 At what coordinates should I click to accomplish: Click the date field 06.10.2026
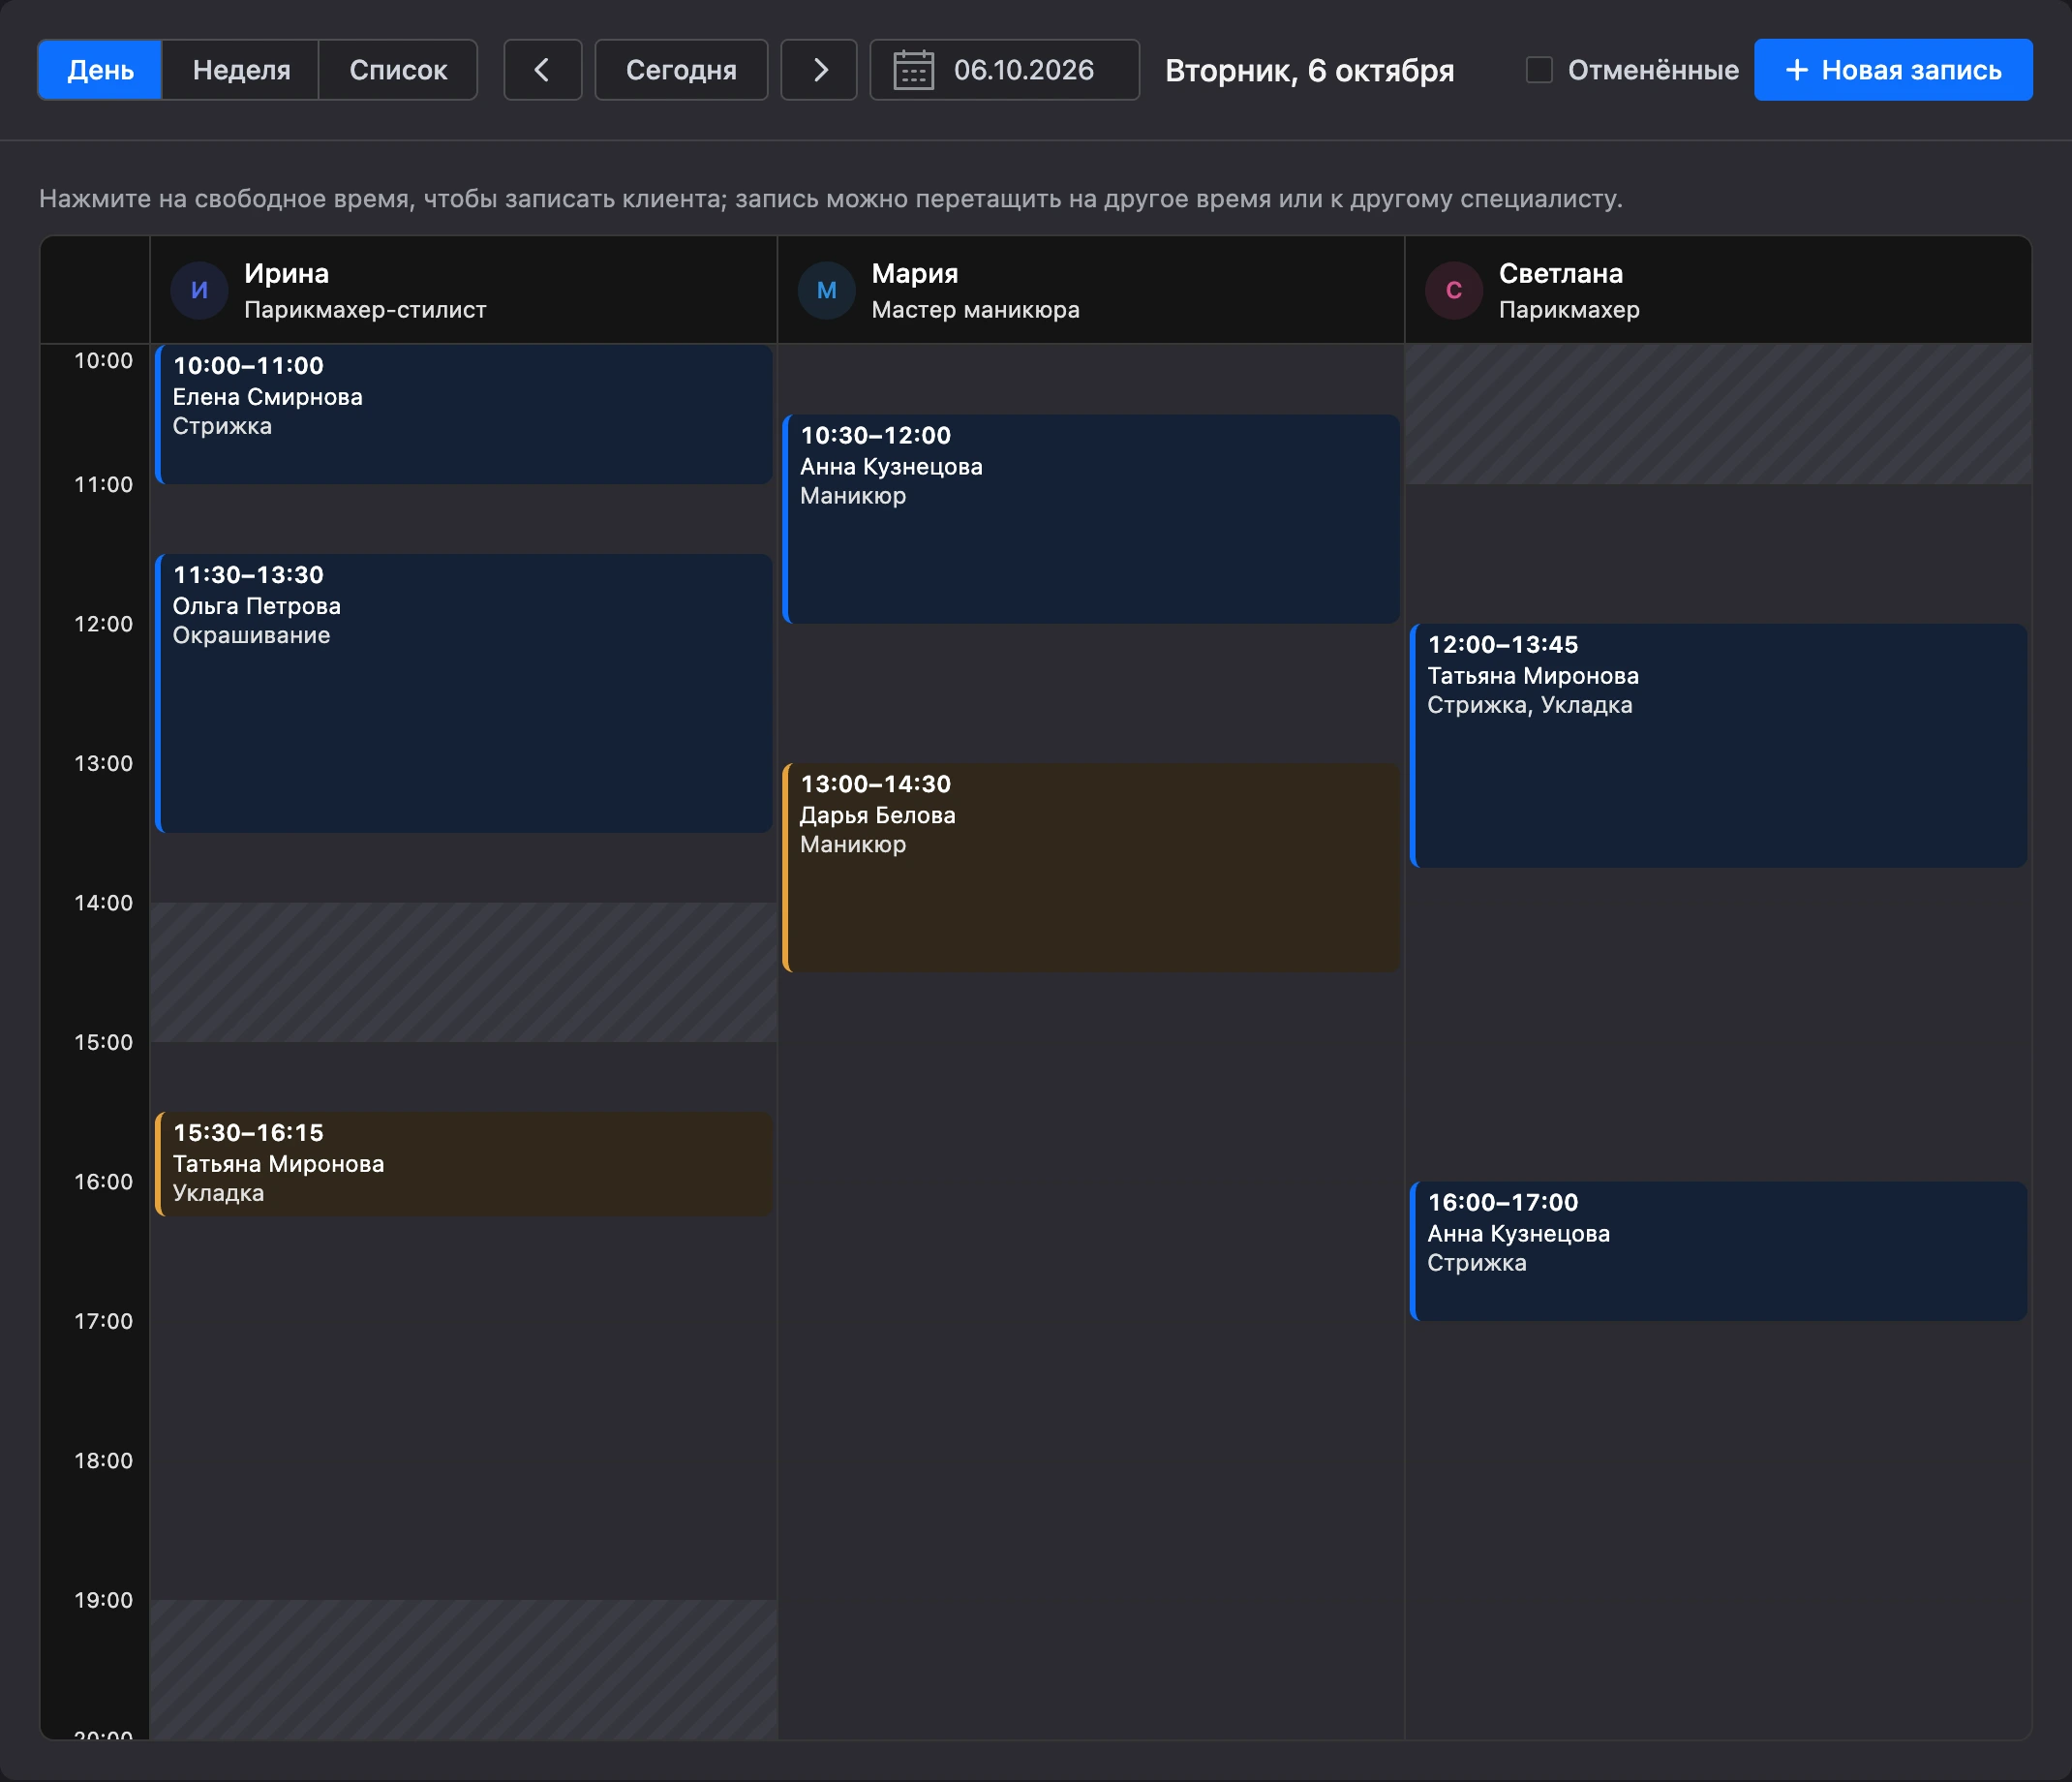coord(1004,70)
